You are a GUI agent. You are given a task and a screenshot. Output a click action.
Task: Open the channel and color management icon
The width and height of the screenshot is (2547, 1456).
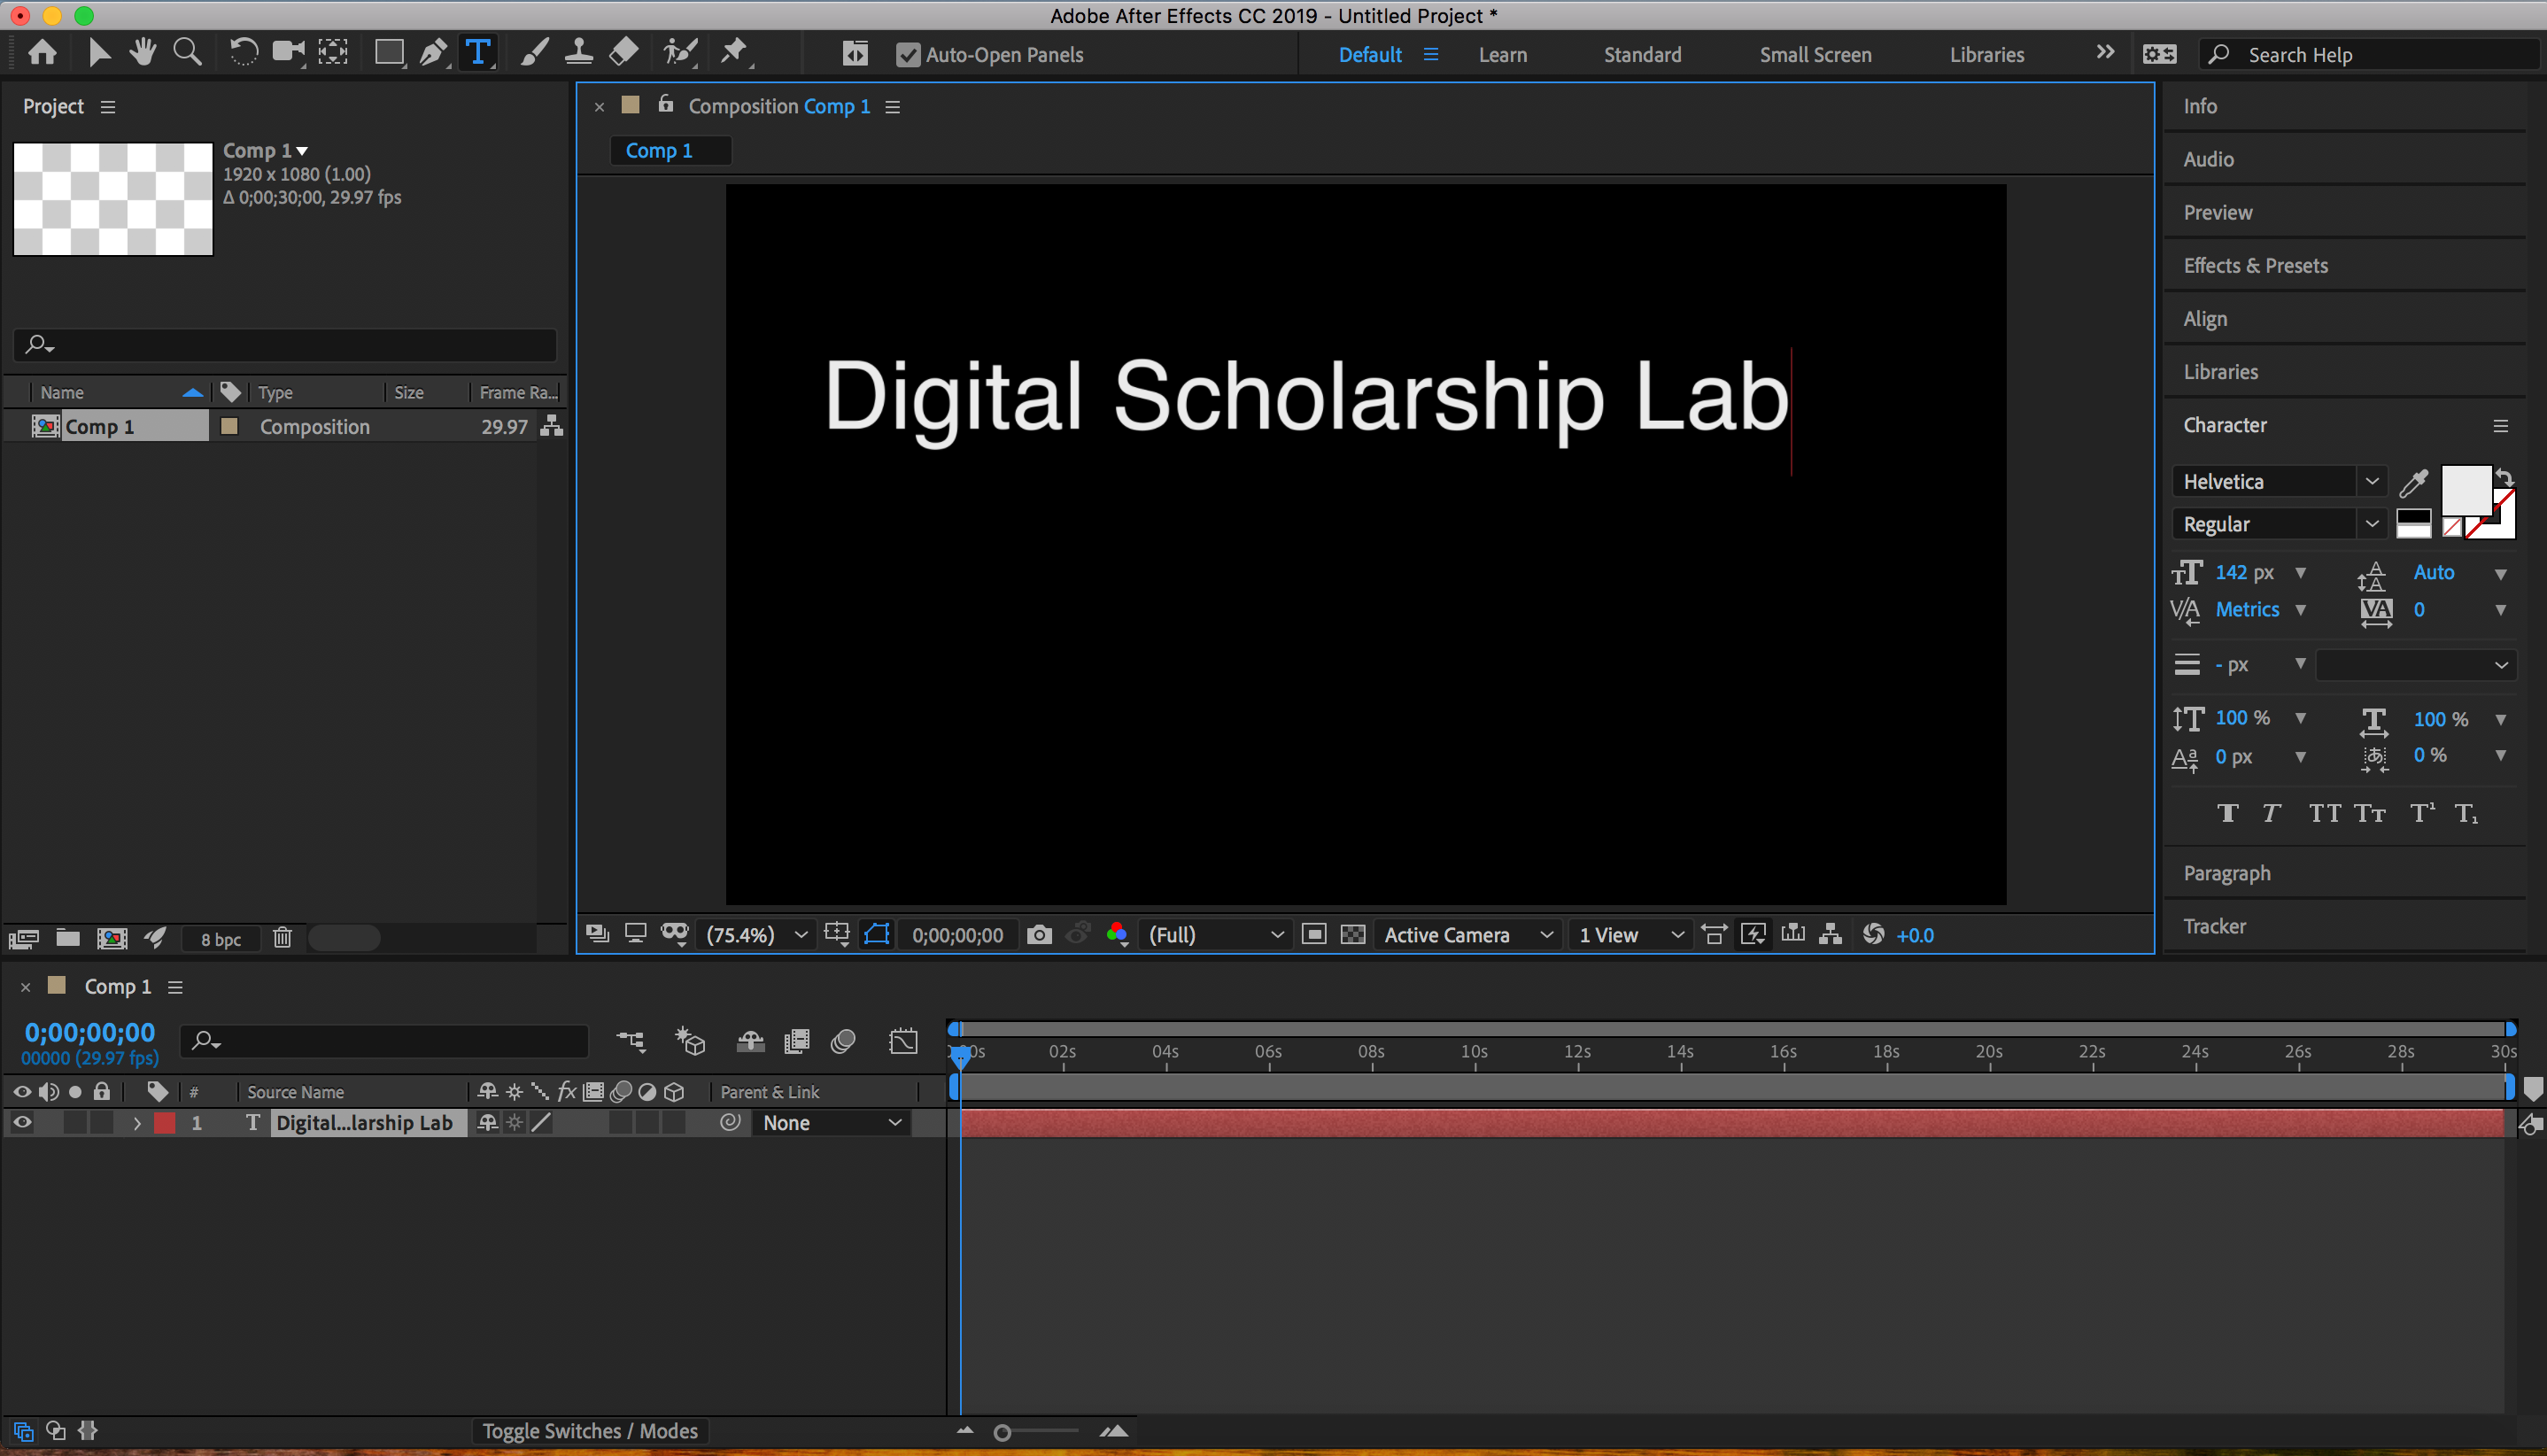point(1117,935)
